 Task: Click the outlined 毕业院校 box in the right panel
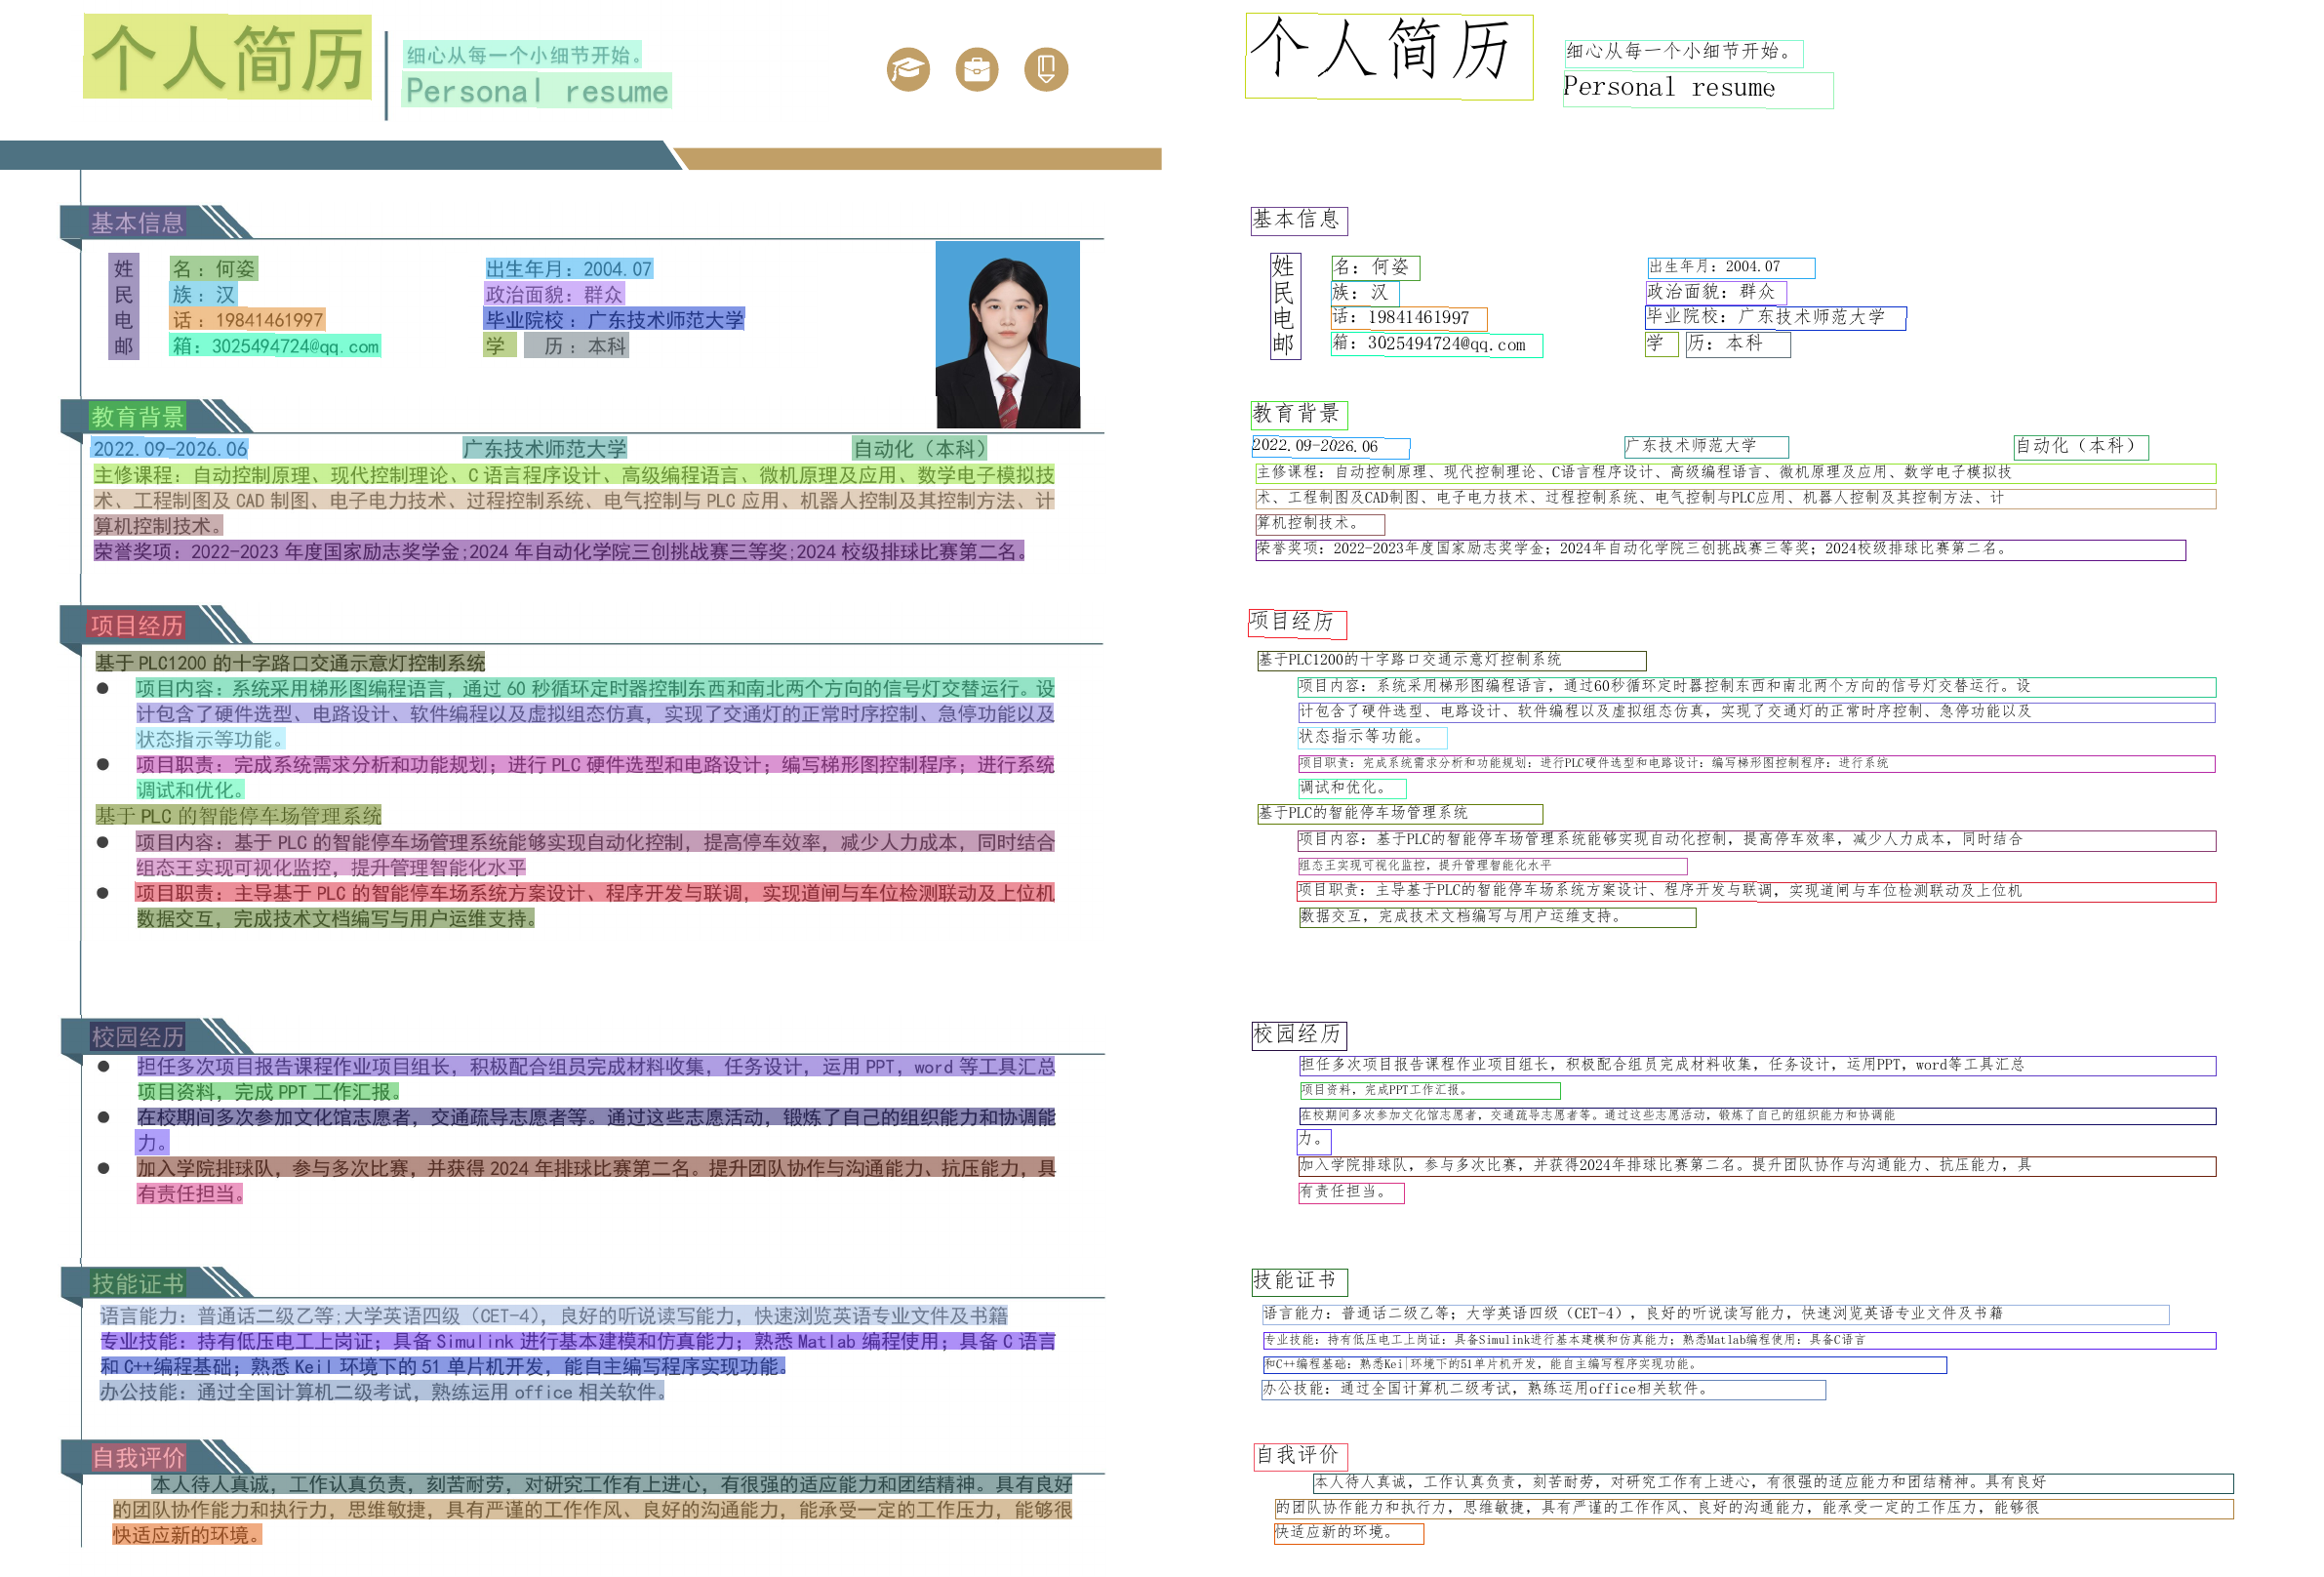pyautogui.click(x=1775, y=317)
